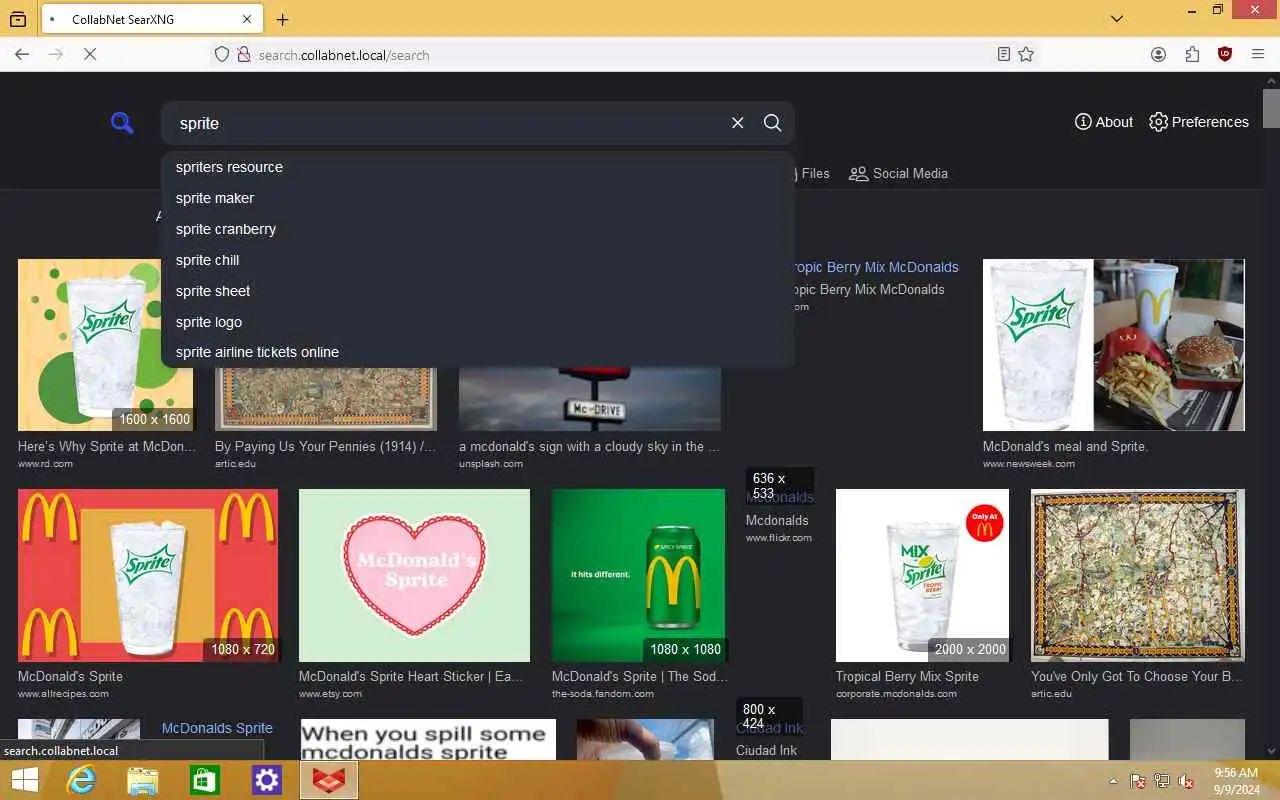Close the CollabNet SearXNG tab
The height and width of the screenshot is (800, 1280).
point(247,19)
